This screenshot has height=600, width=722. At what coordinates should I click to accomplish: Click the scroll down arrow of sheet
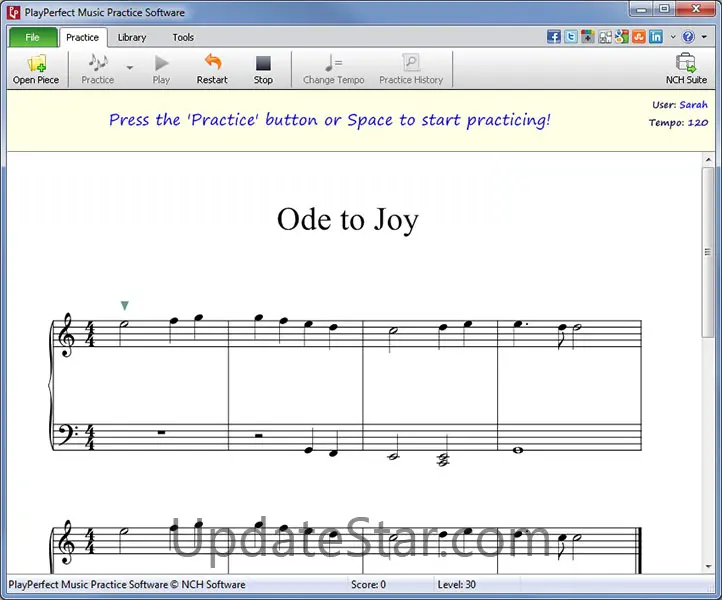pyautogui.click(x=708, y=566)
